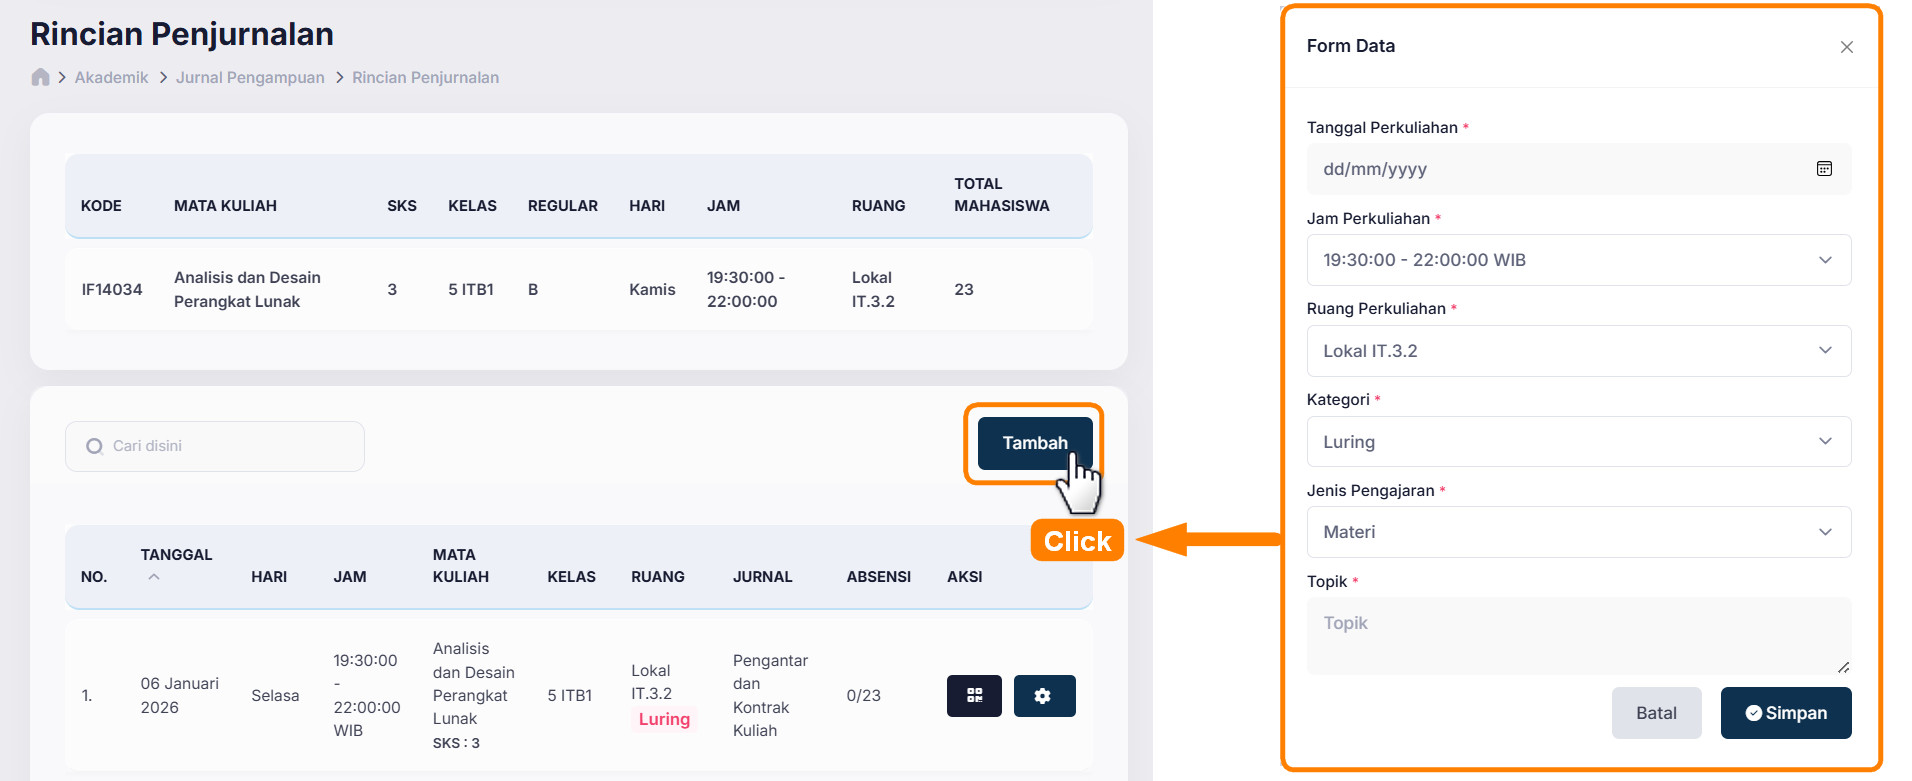Open the gear settings action button
This screenshot has height=781, width=1912.
click(x=1043, y=696)
